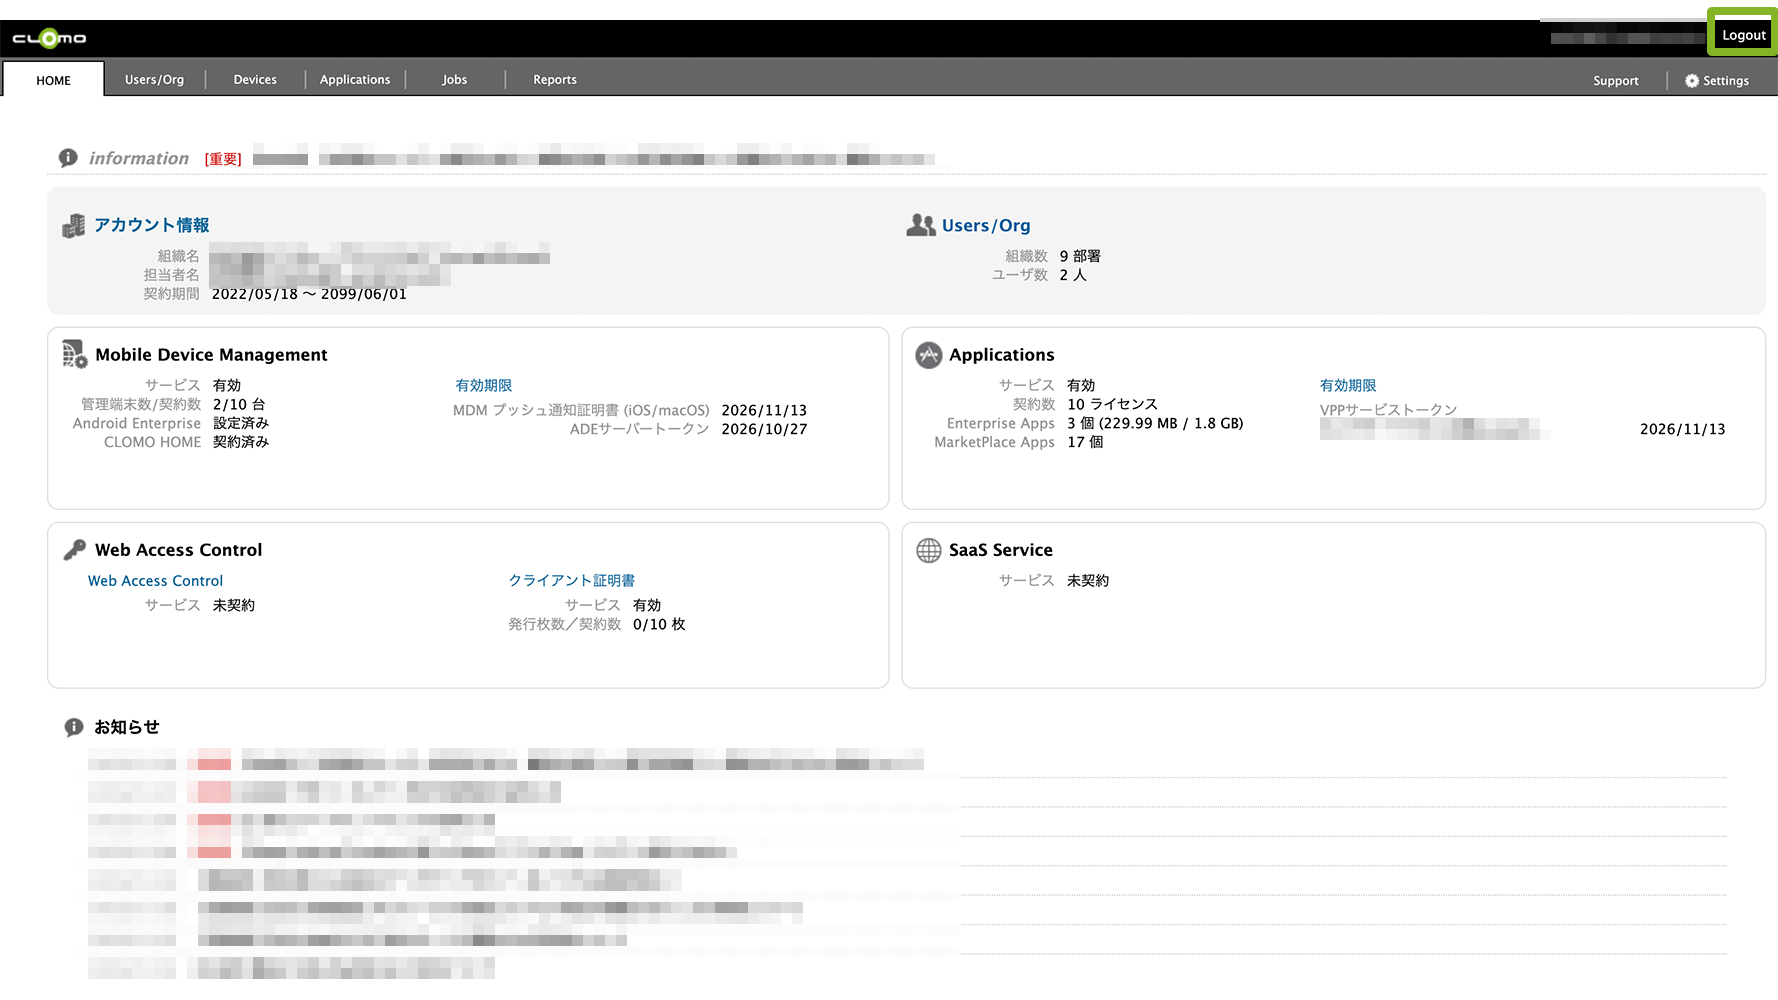
Task: Select the Jobs tab
Action: point(455,80)
